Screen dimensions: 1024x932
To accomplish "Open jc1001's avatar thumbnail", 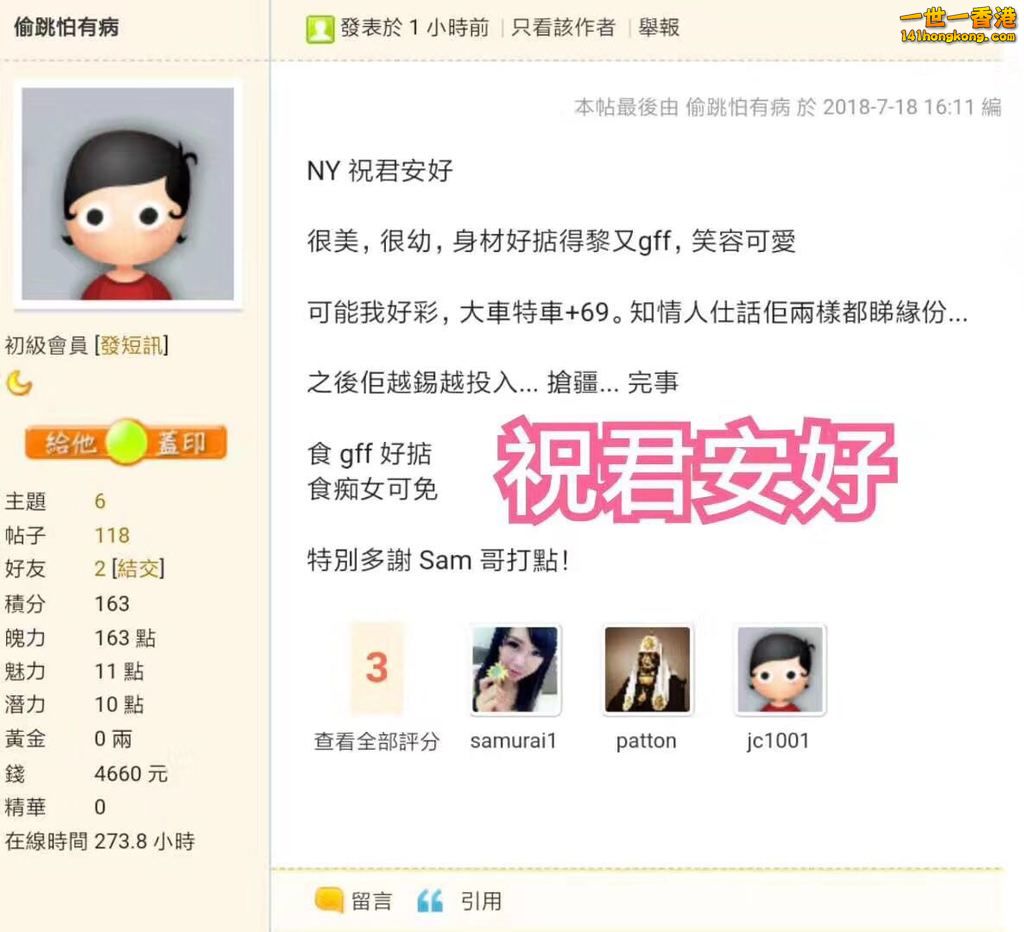I will tap(780, 669).
